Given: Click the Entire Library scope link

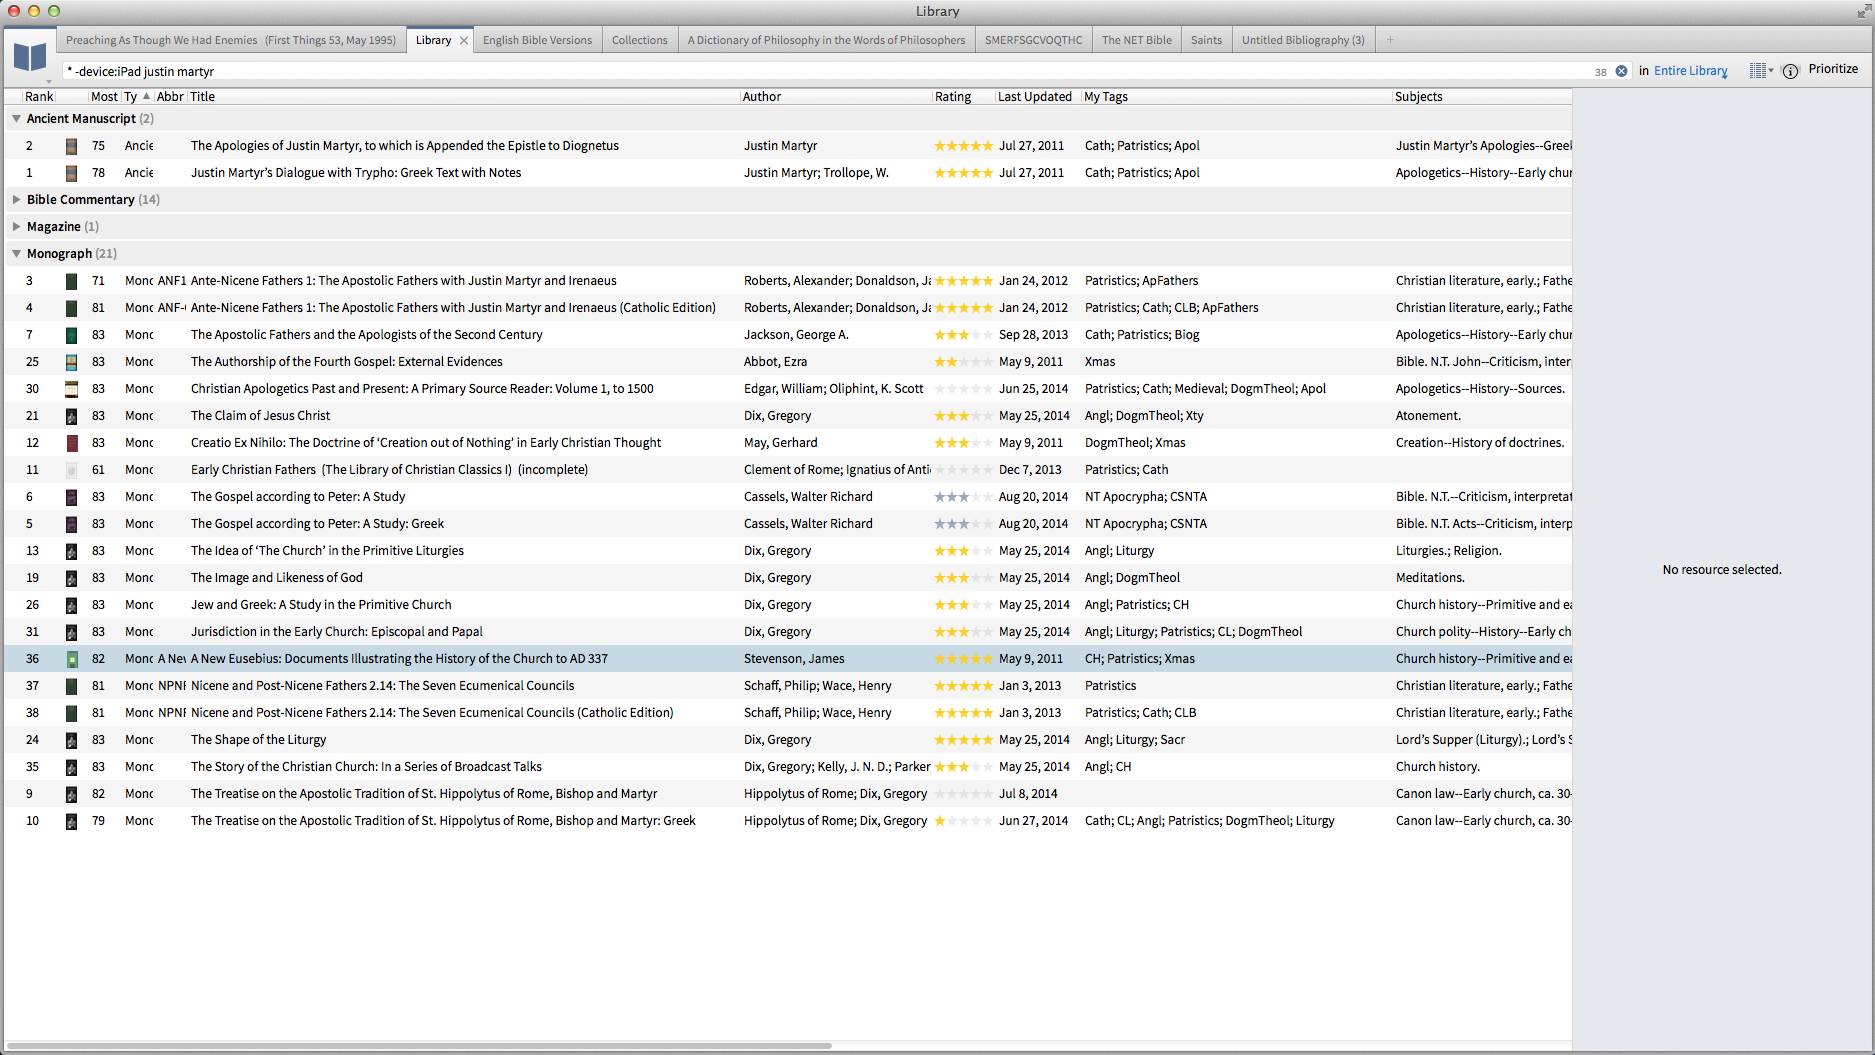Looking at the screenshot, I should pyautogui.click(x=1690, y=71).
